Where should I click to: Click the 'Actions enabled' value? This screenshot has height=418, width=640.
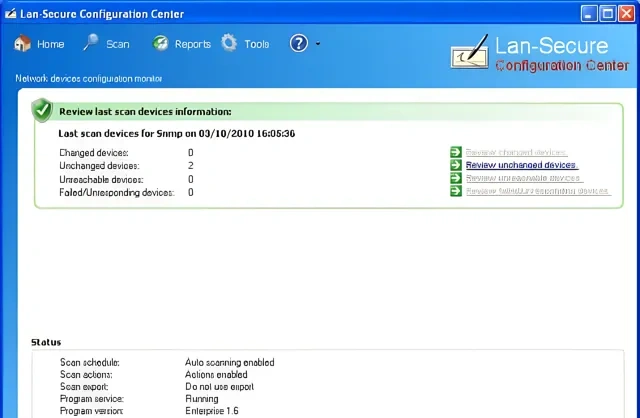pyautogui.click(x=216, y=374)
